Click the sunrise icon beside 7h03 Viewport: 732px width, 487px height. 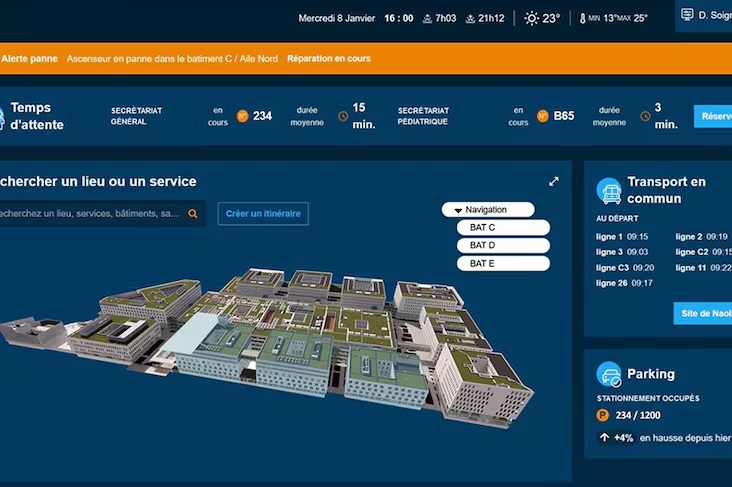(427, 19)
